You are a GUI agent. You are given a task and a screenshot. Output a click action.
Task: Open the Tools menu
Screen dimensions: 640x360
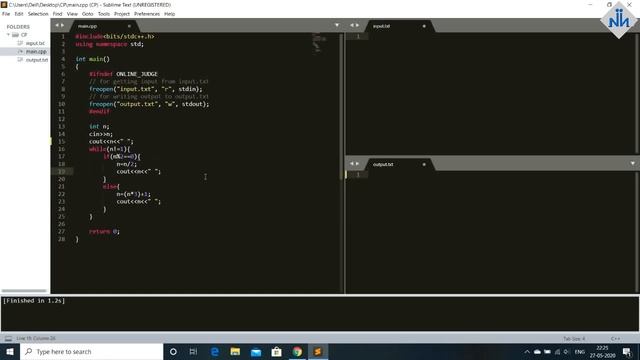coord(104,14)
